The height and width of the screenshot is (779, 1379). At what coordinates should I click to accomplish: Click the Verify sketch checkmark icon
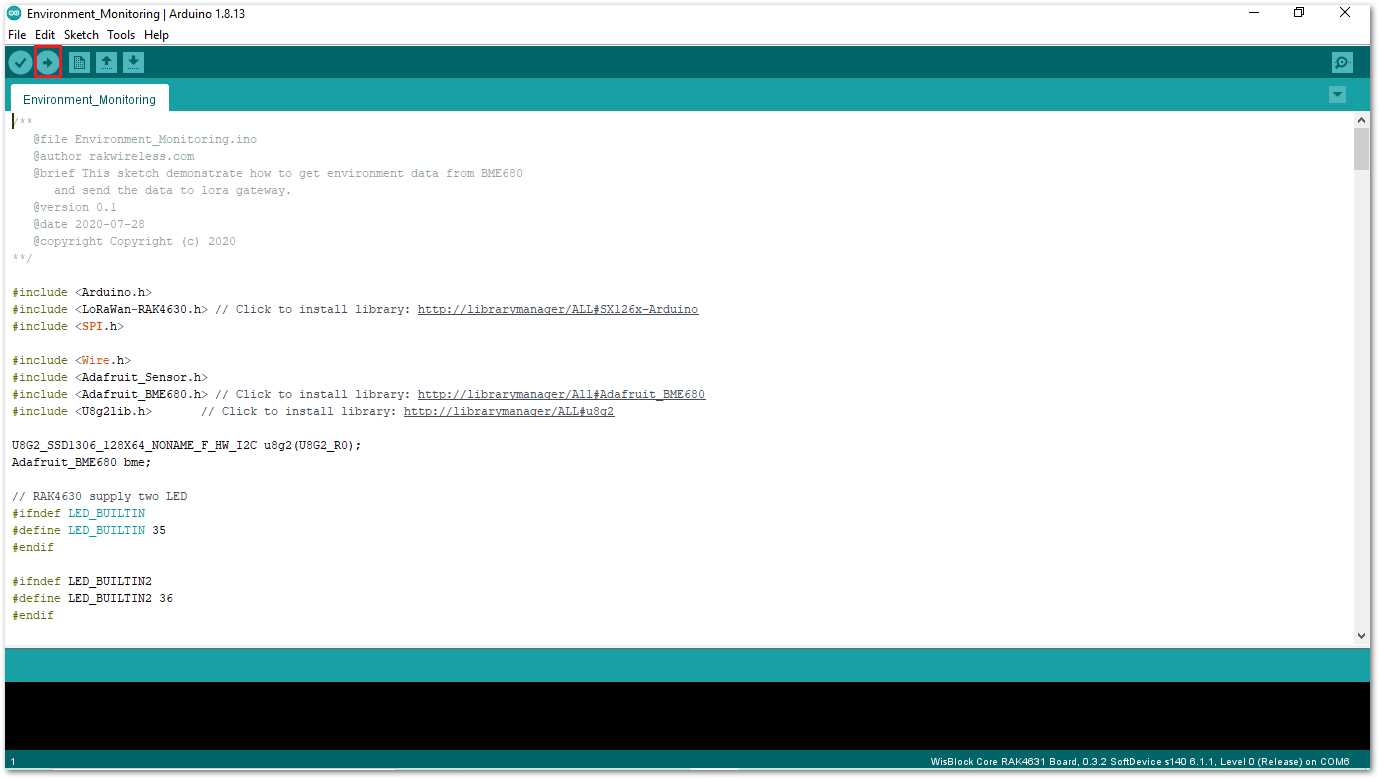20,62
